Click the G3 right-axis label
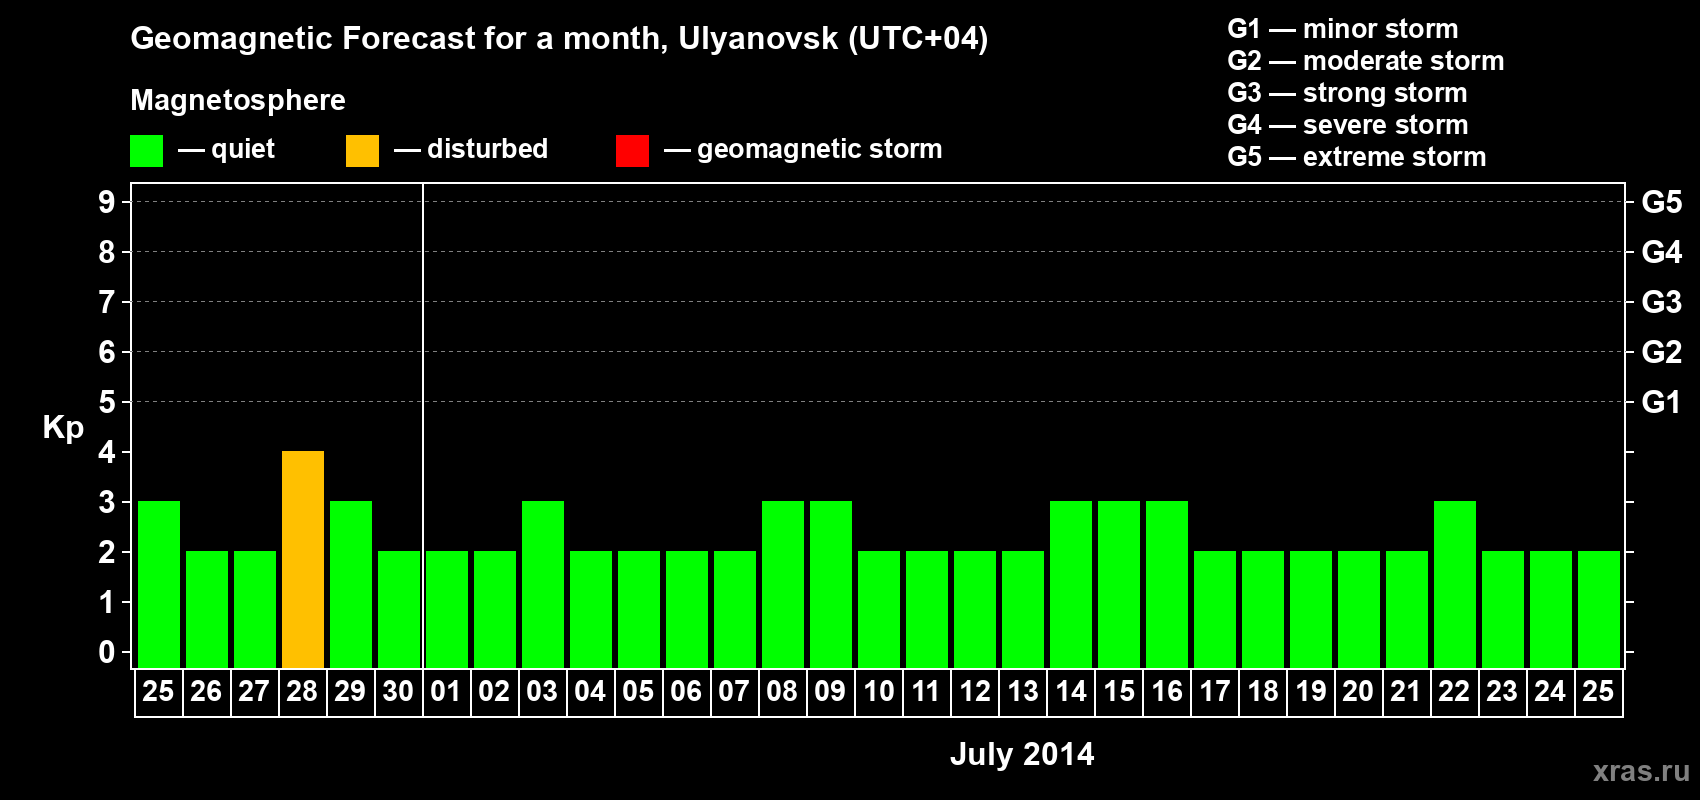1700x800 pixels. 1661,302
